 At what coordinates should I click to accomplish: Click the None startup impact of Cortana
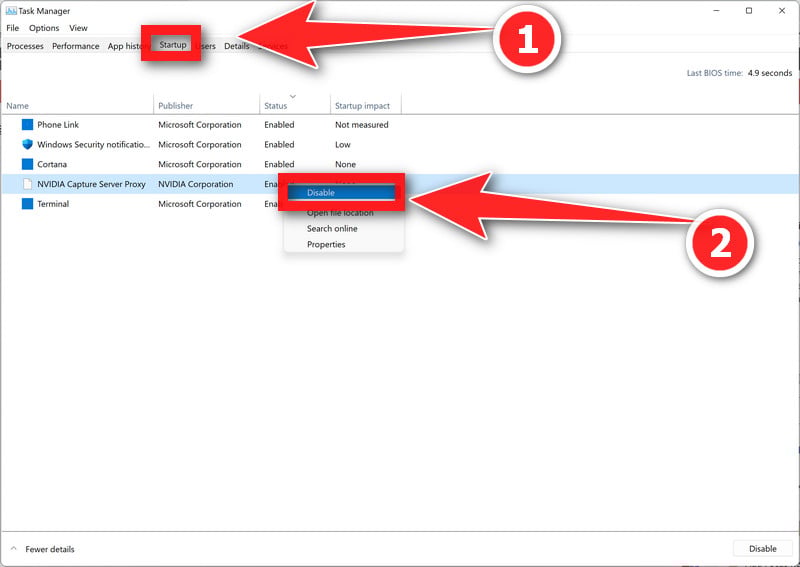click(x=345, y=164)
